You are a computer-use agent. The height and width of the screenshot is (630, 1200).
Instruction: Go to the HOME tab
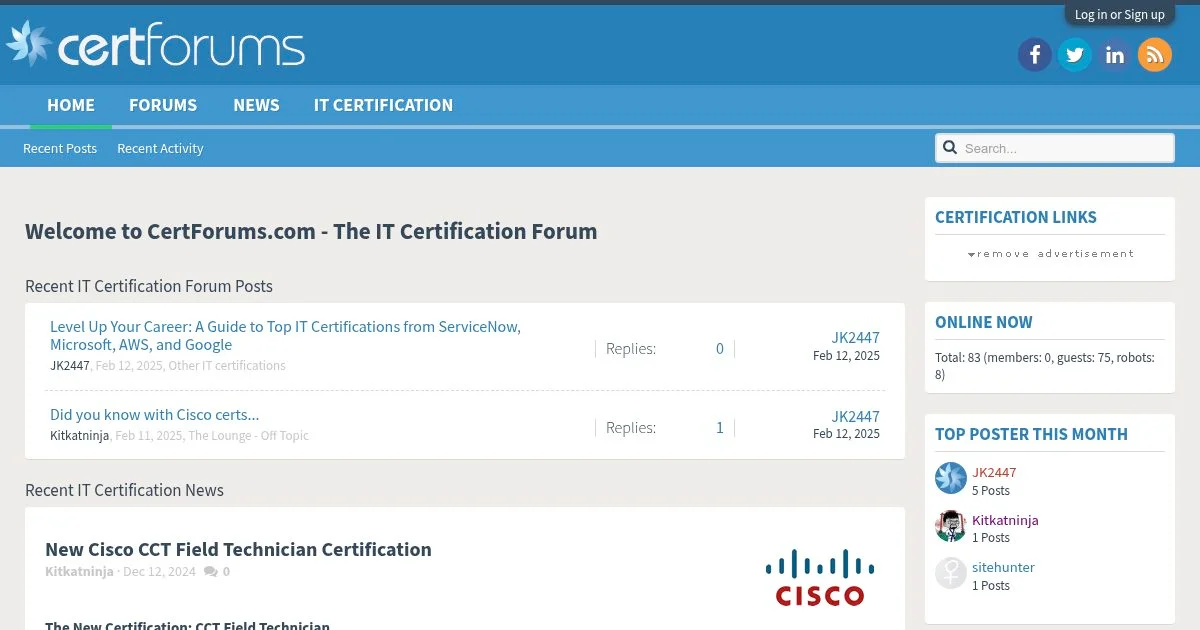pos(71,105)
